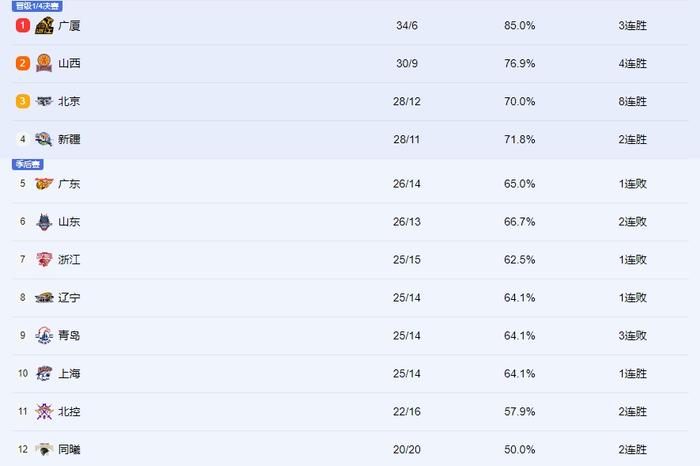This screenshot has height=466, width=700.
Task: Click the 山西 team logo icon
Action: pyautogui.click(x=44, y=63)
